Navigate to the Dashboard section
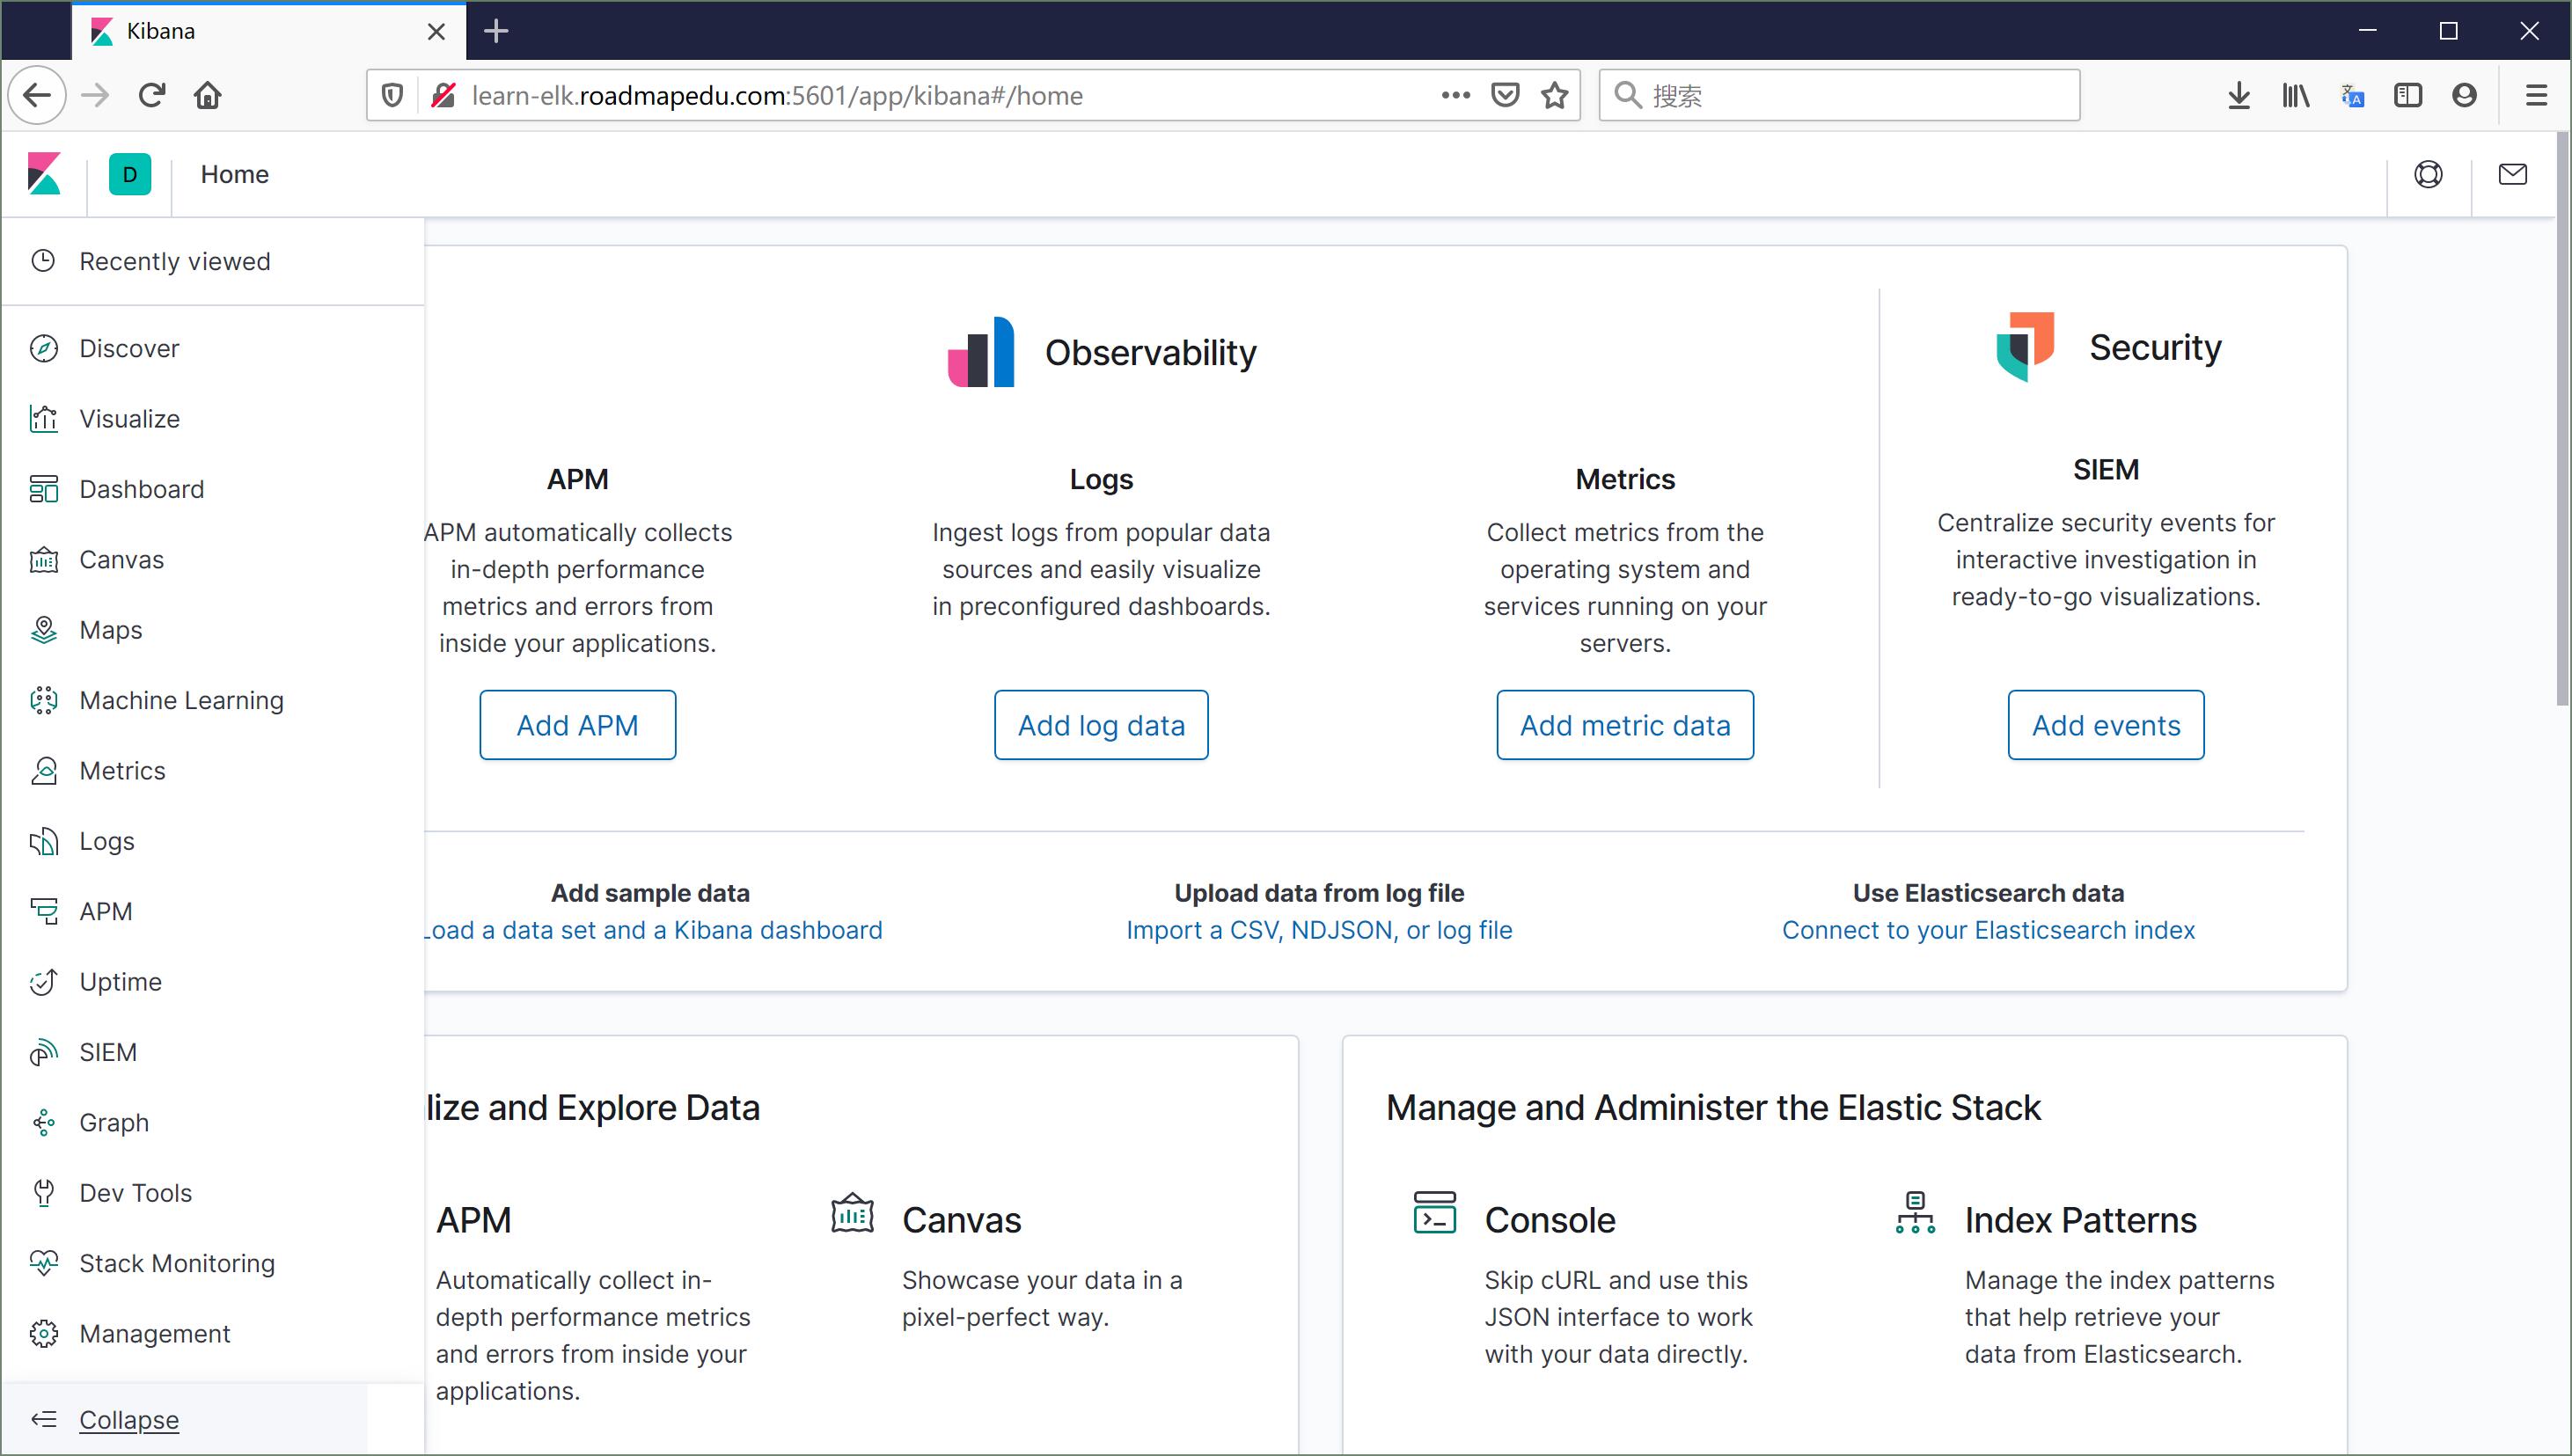2572x1456 pixels. point(142,489)
